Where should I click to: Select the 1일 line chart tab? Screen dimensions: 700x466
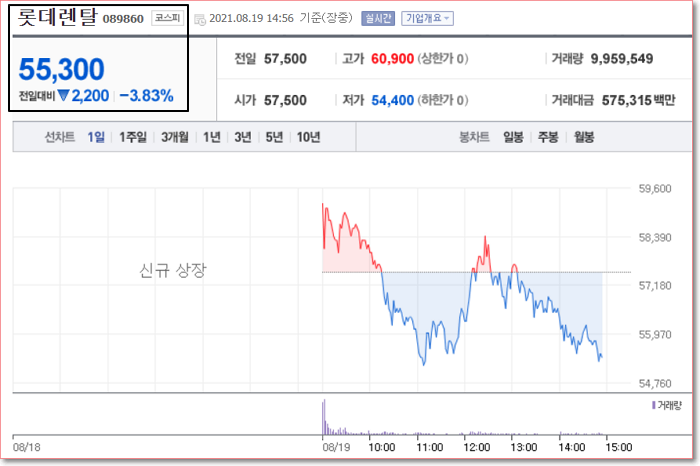coord(96,137)
